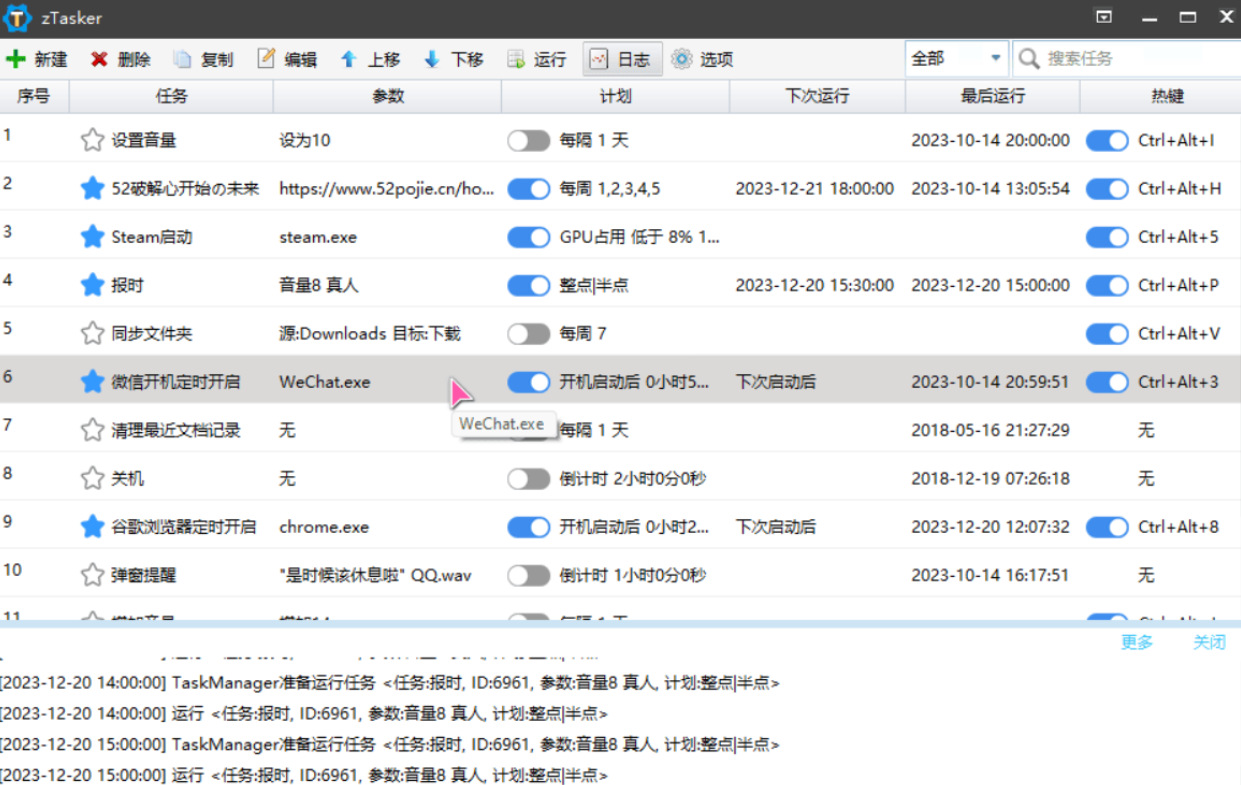The width and height of the screenshot is (1241, 785).
Task: Click the 任务 column header
Action: pyautogui.click(x=171, y=96)
